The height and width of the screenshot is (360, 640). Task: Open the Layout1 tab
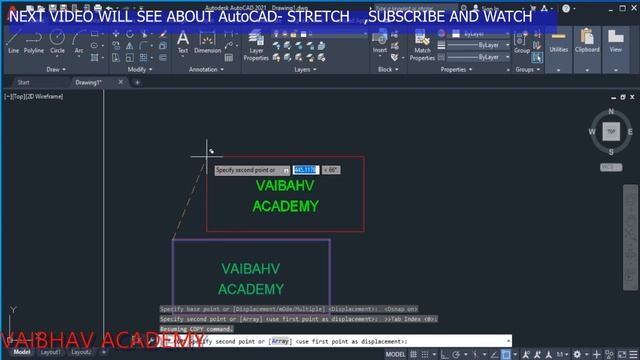pyautogui.click(x=51, y=352)
